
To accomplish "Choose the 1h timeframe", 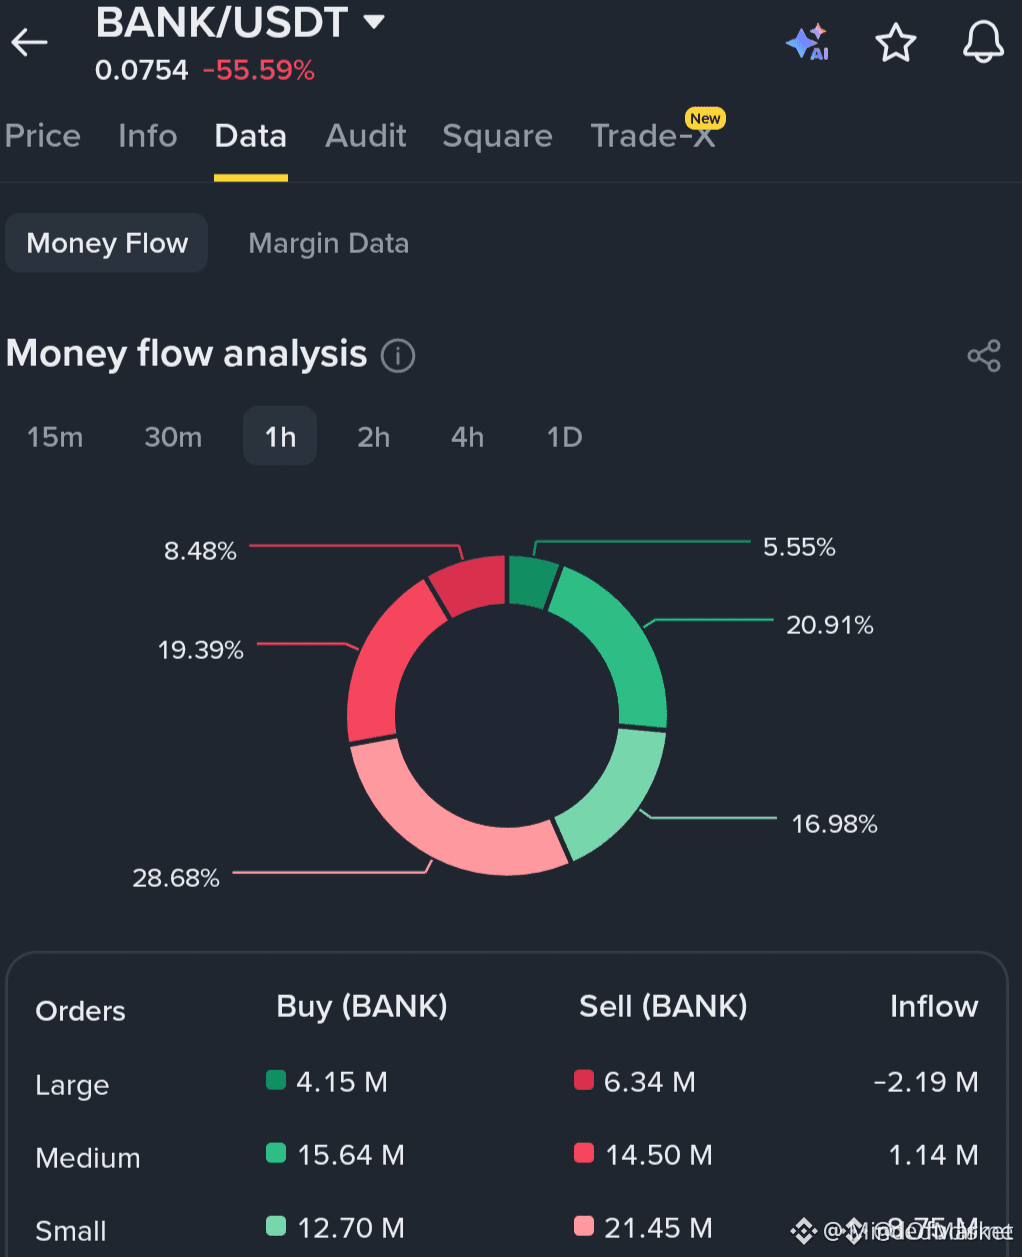I will [x=280, y=436].
